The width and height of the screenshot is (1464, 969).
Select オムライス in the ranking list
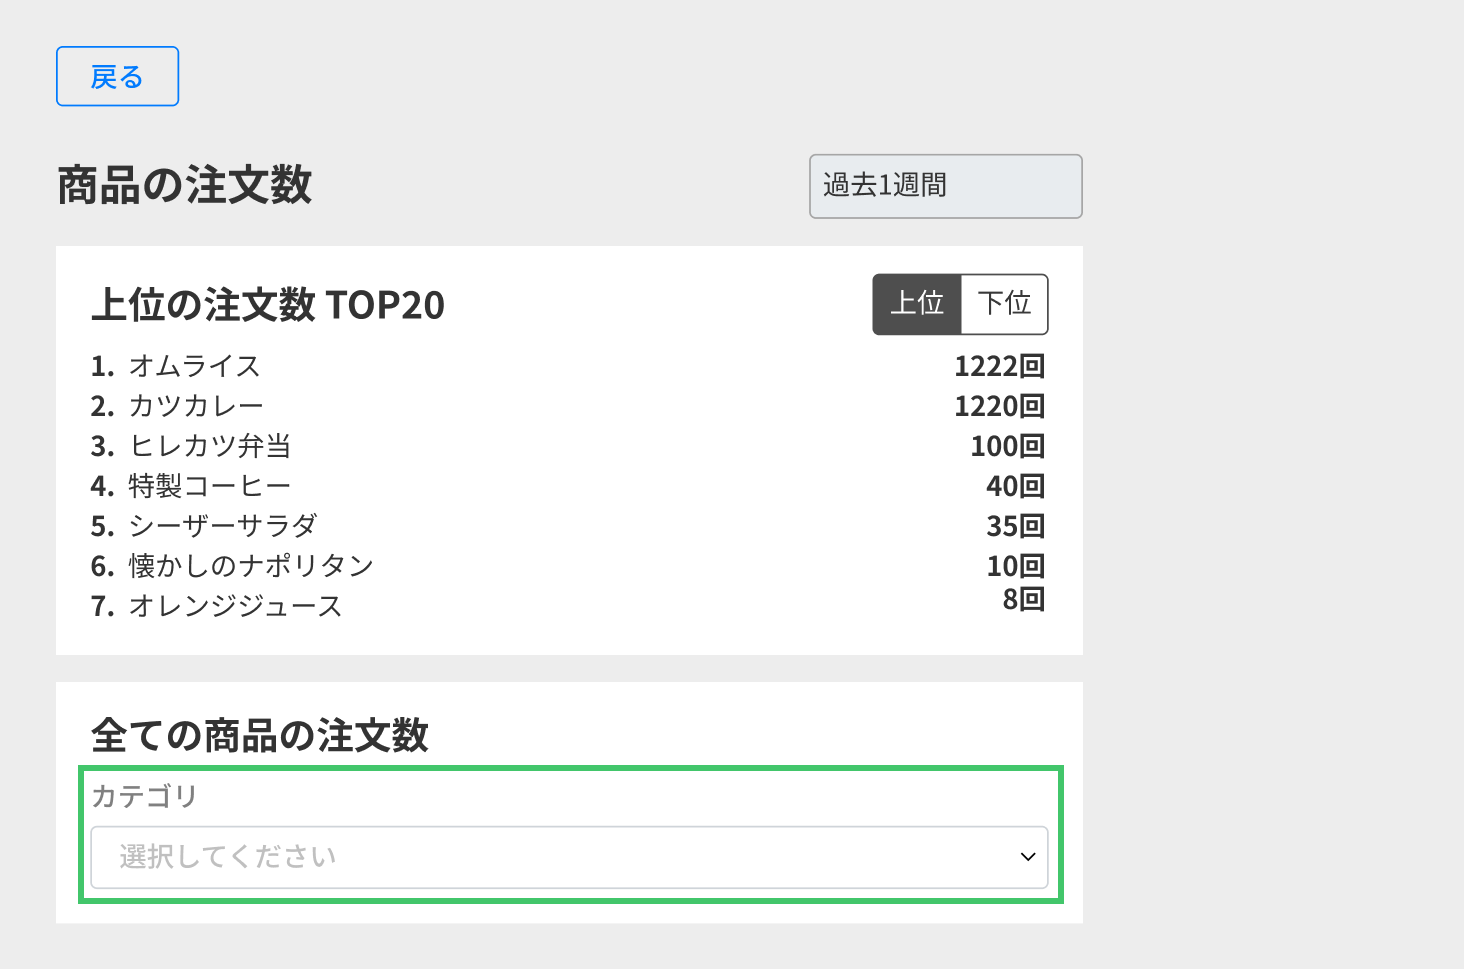(195, 366)
